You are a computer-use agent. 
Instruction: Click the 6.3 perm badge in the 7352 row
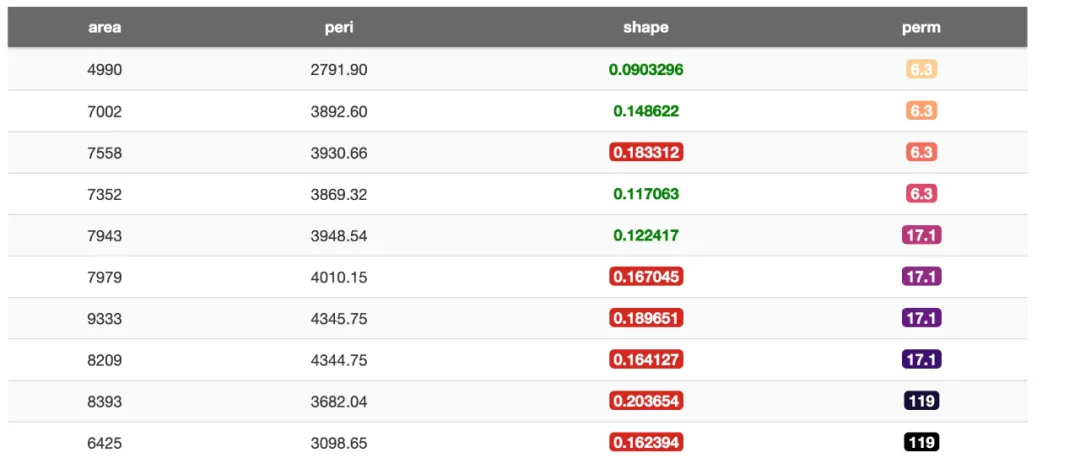click(922, 194)
